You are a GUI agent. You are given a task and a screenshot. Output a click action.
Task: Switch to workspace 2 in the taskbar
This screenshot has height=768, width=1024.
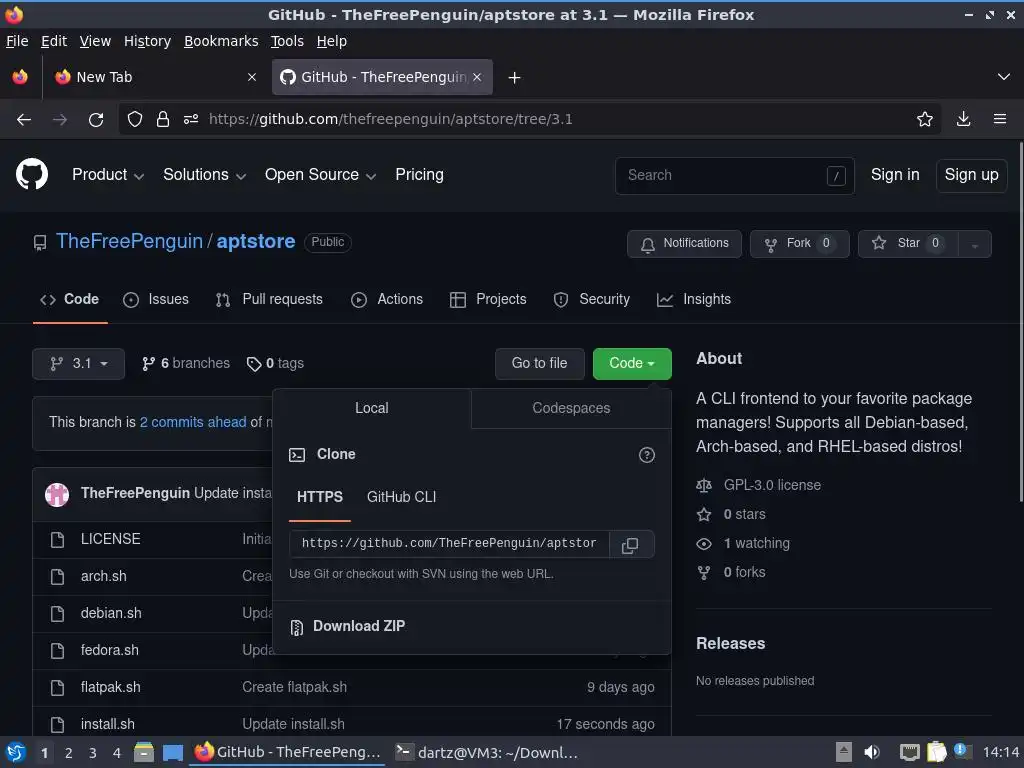tap(69, 753)
